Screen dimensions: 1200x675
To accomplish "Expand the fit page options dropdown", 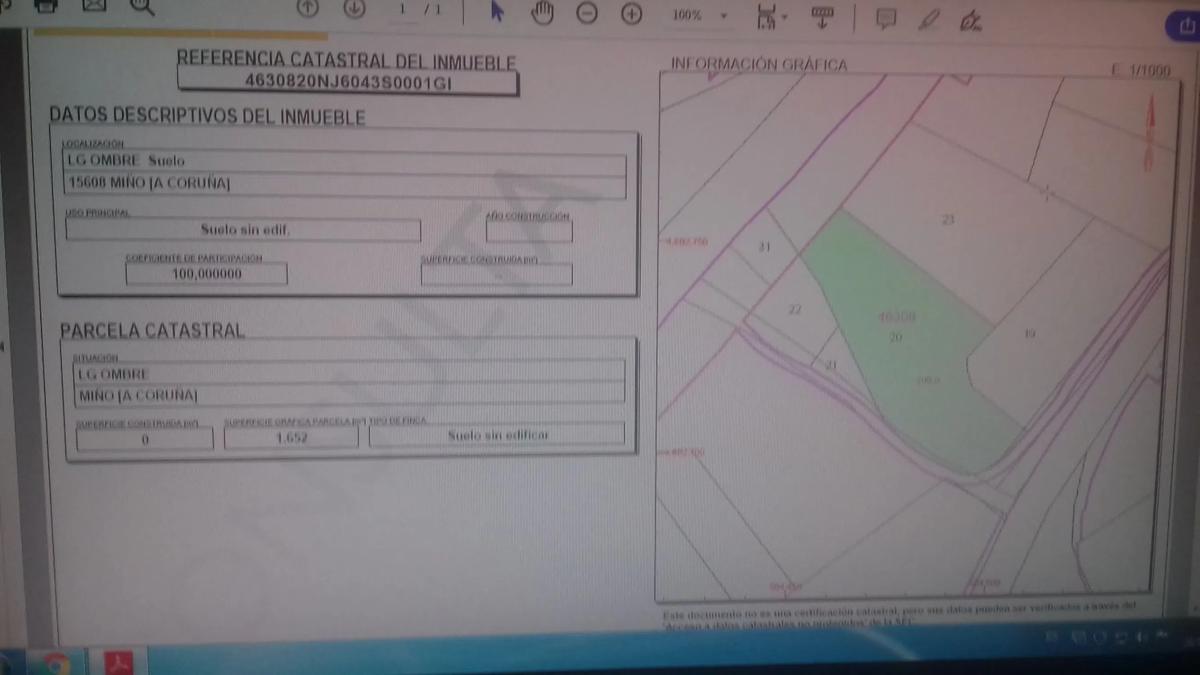I will (771, 16).
